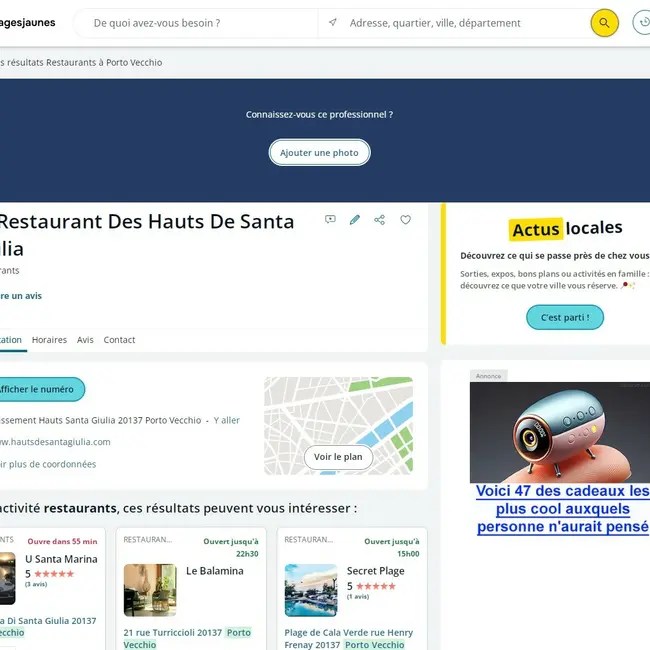Viewport: 650px width, 650px height.
Task: Open the hautsdesantagiulia.com website link
Action: tap(55, 442)
